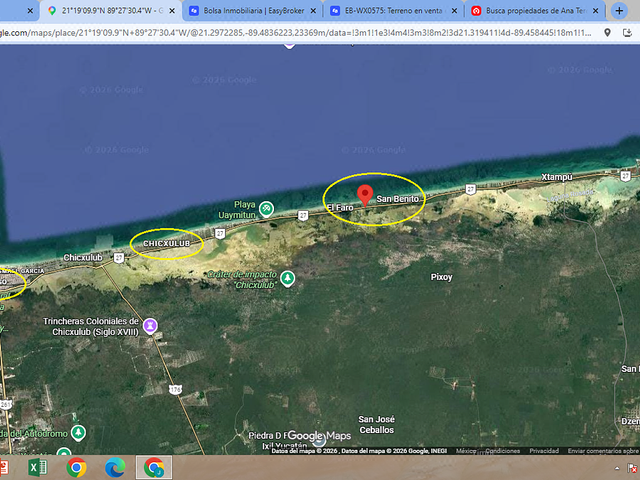The width and height of the screenshot is (640, 480).
Task: Show hidden system tray icons
Action: pos(617,469)
